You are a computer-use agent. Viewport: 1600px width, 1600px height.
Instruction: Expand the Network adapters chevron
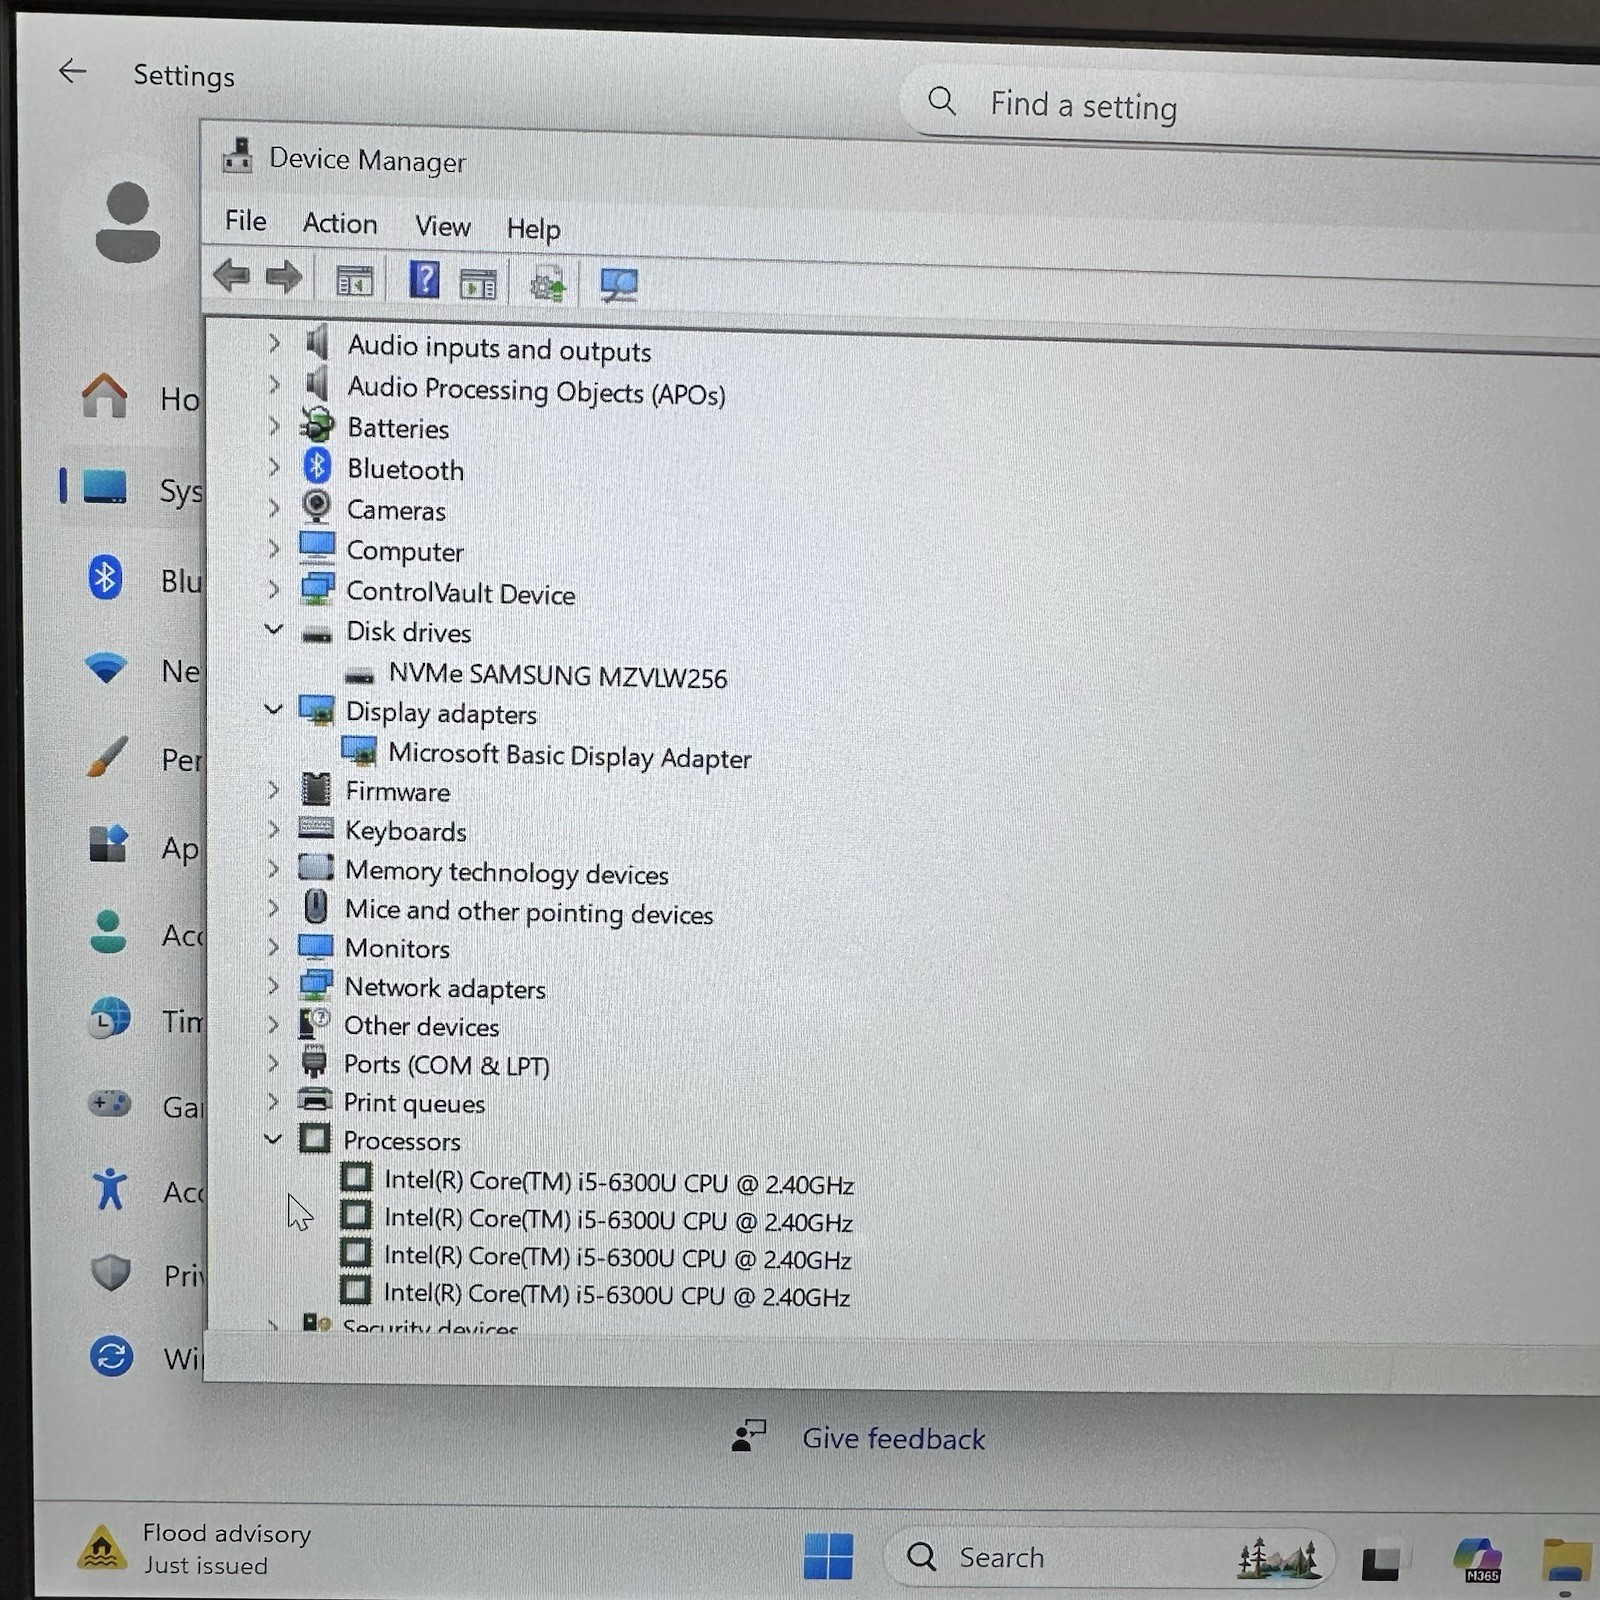[x=273, y=986]
